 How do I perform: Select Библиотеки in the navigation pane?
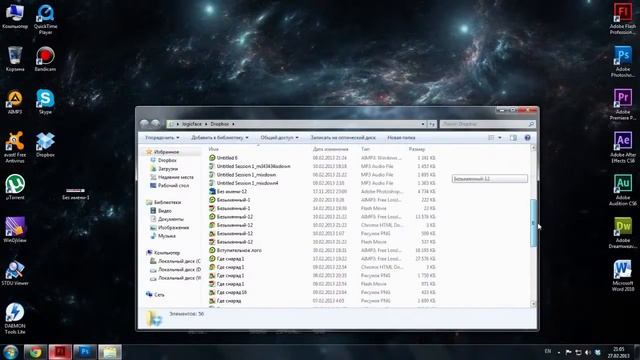[167, 202]
